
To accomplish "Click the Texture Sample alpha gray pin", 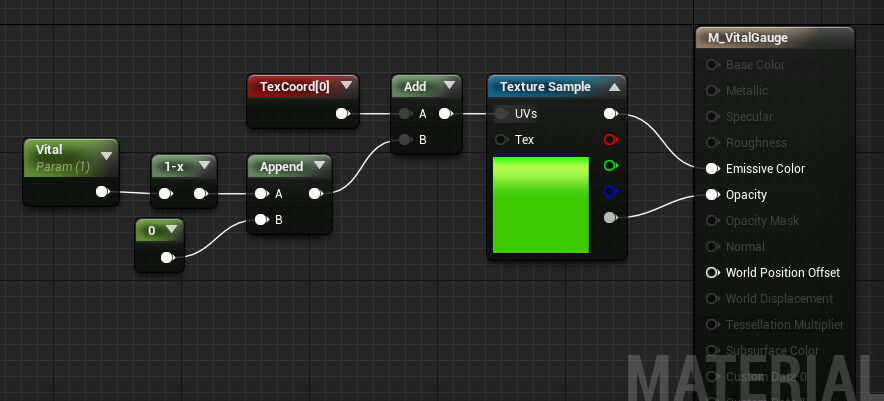I will (x=611, y=218).
